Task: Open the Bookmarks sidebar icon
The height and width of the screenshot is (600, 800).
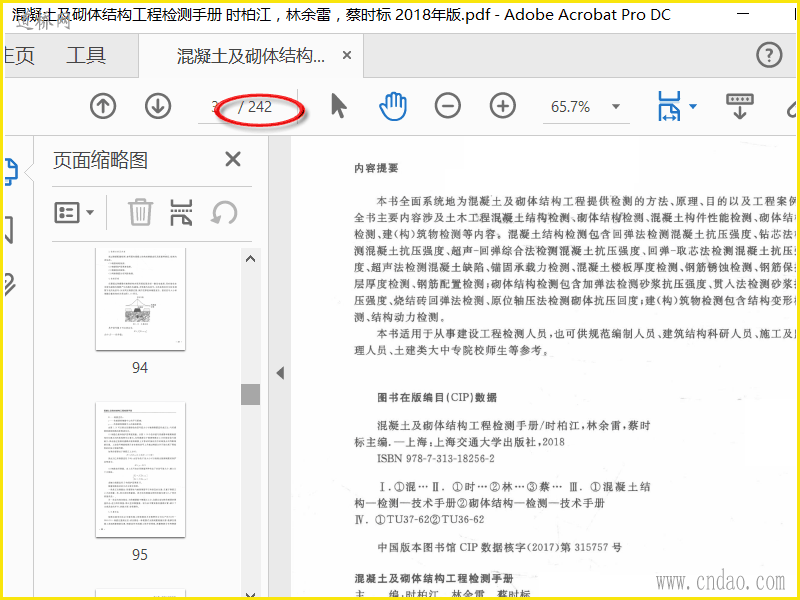Action: 10,230
